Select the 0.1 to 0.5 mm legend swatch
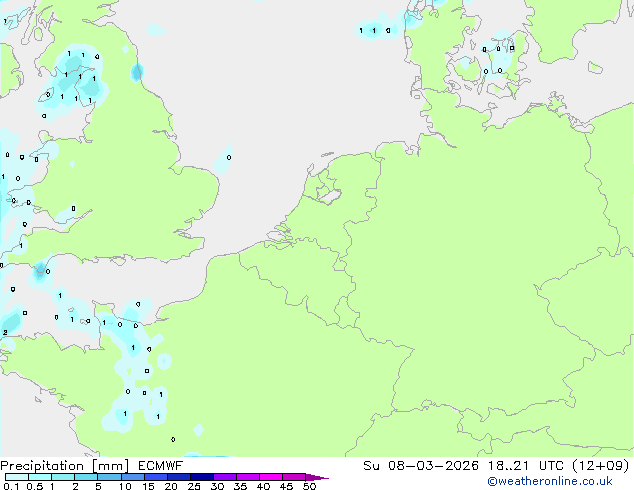 coord(17,477)
